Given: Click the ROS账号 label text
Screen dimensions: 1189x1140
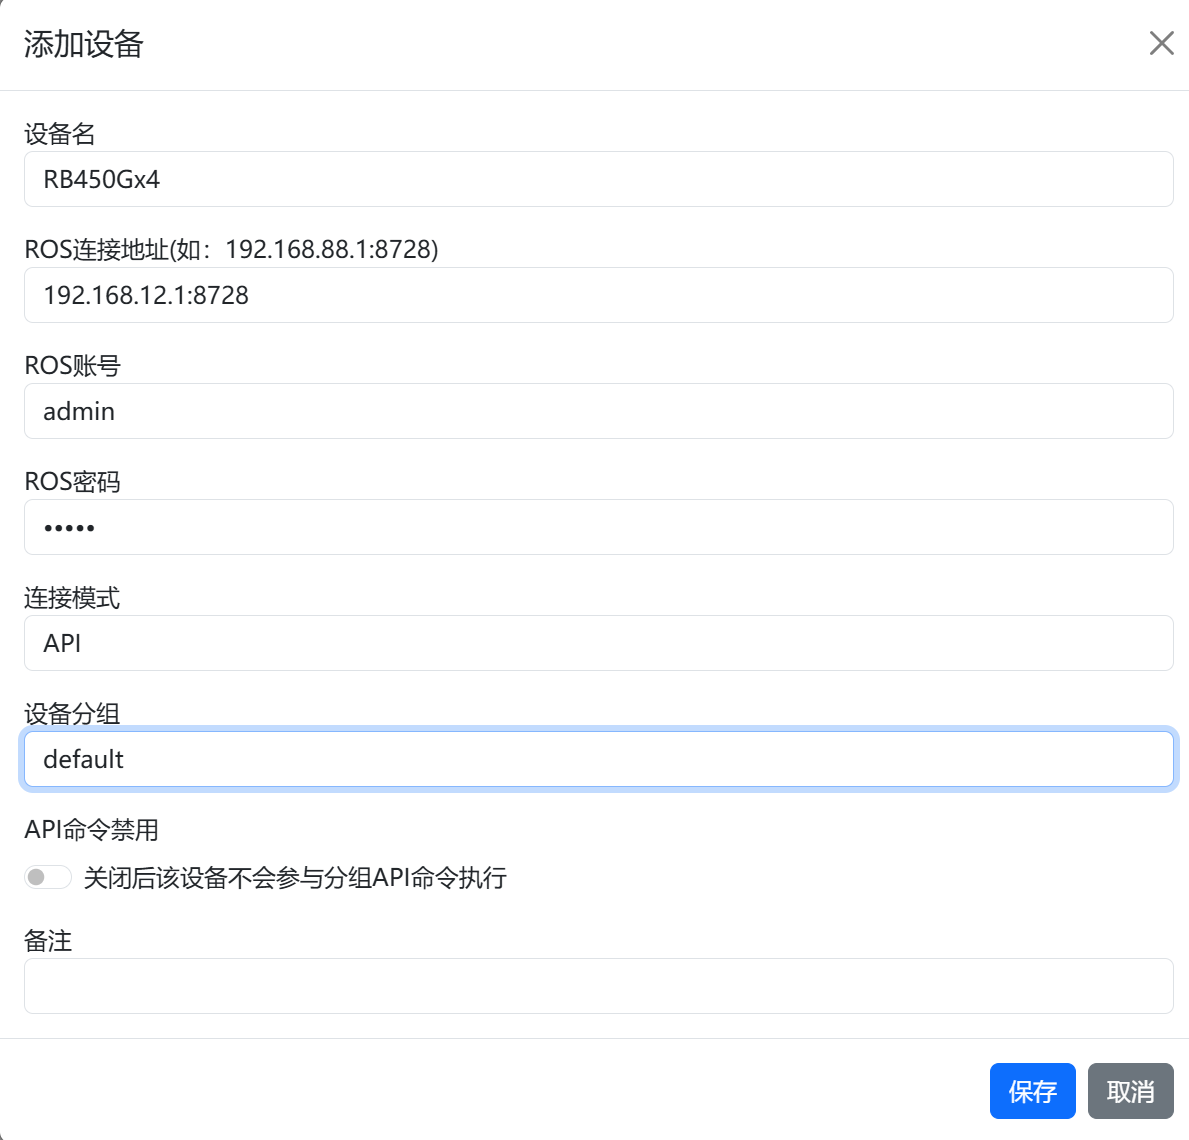Looking at the screenshot, I should pos(72,366).
